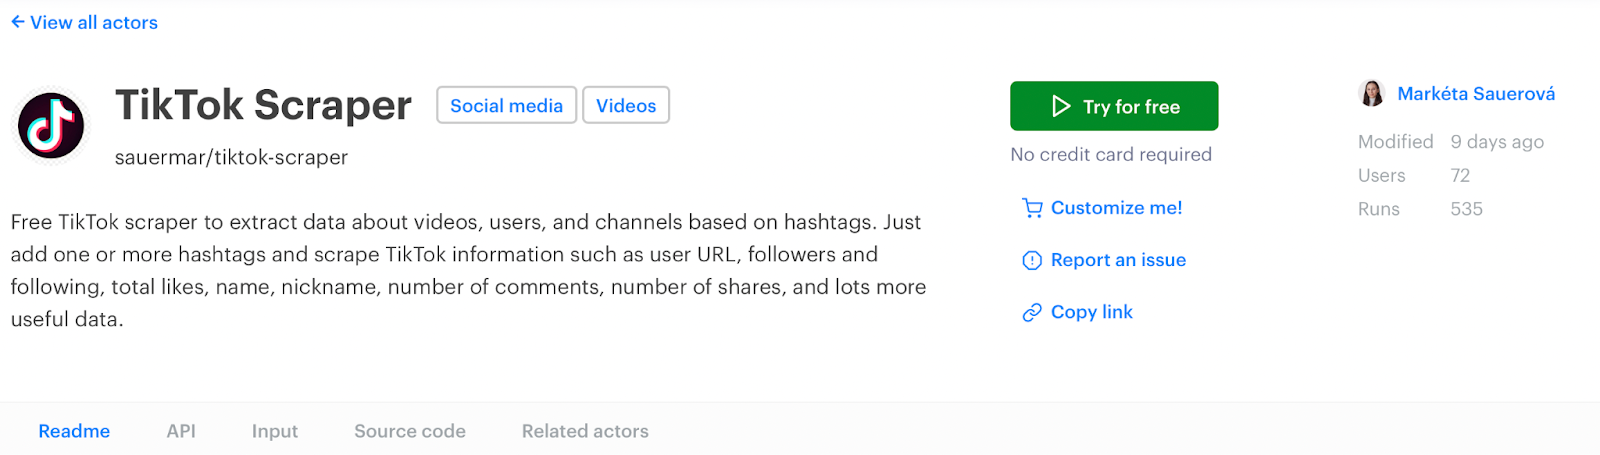Open Markéta Sauerová's author profile link
1600x455 pixels.
click(1476, 94)
